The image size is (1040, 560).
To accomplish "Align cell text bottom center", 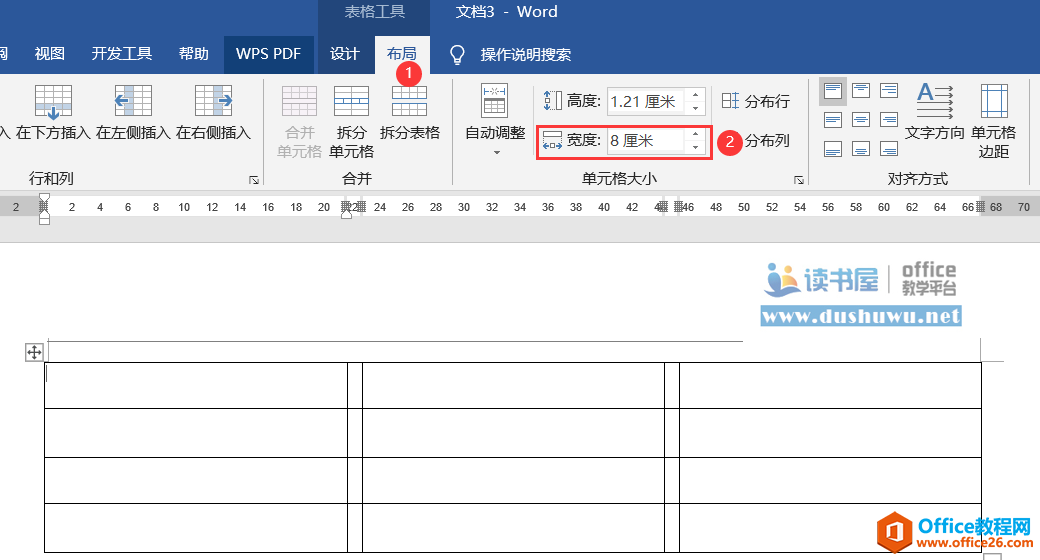I will [x=861, y=149].
